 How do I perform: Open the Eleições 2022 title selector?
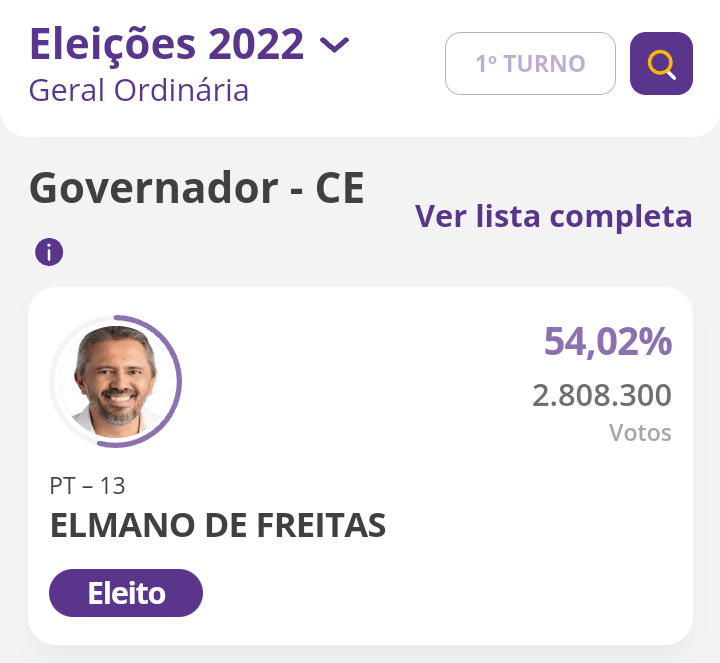[x=166, y=44]
